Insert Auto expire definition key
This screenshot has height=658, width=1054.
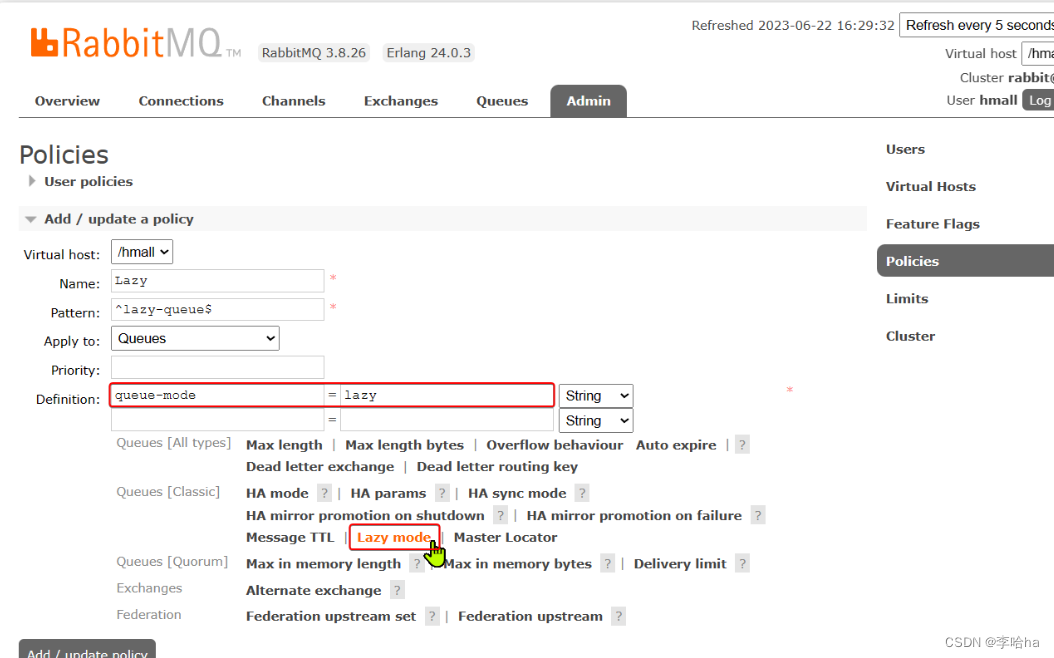676,445
